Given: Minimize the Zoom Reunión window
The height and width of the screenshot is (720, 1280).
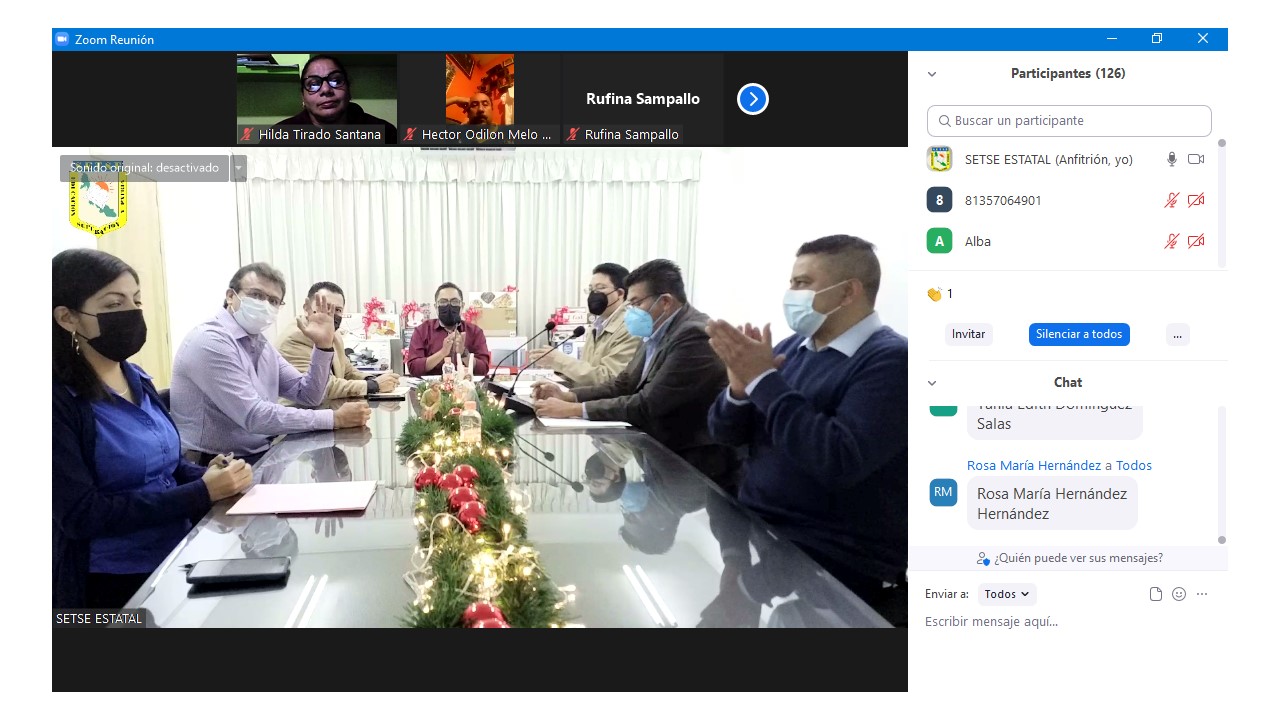Looking at the screenshot, I should pos(1112,39).
